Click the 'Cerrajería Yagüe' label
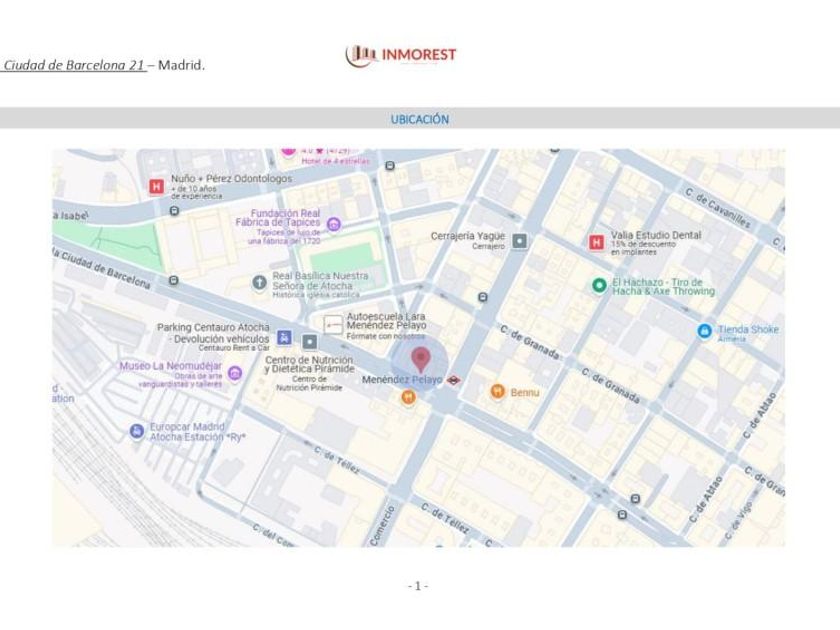This screenshot has width=840, height=630. tap(468, 236)
